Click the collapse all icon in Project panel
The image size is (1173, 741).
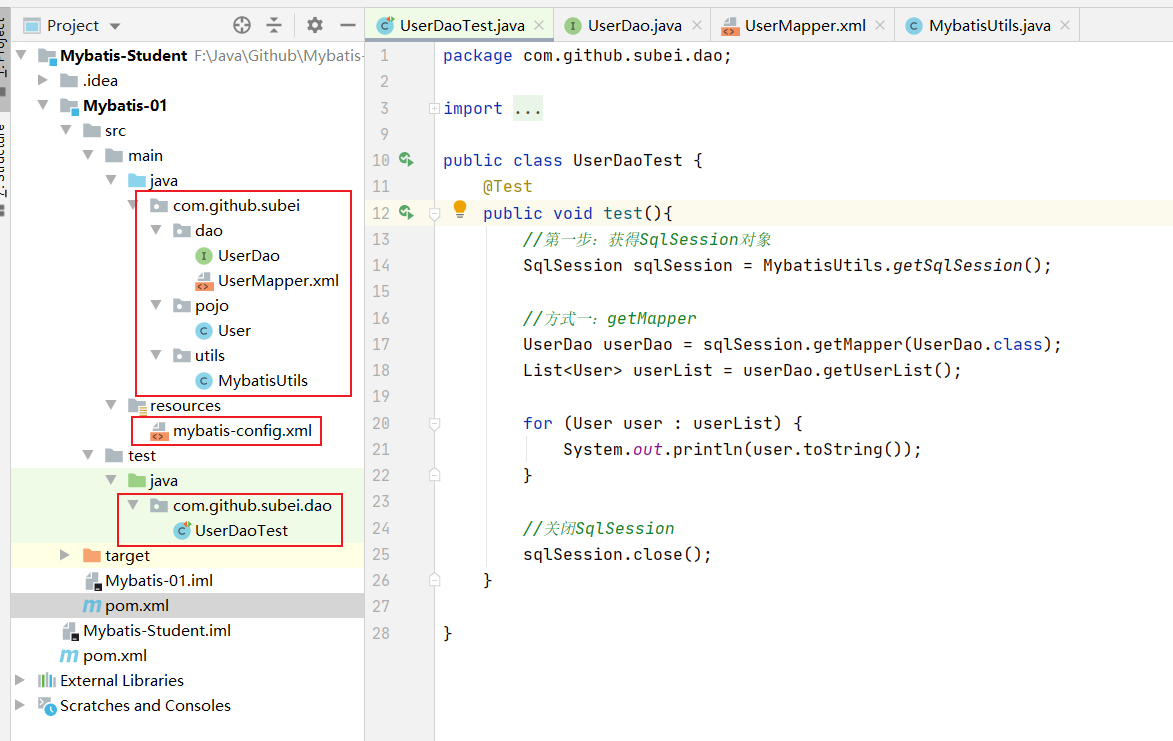274,25
